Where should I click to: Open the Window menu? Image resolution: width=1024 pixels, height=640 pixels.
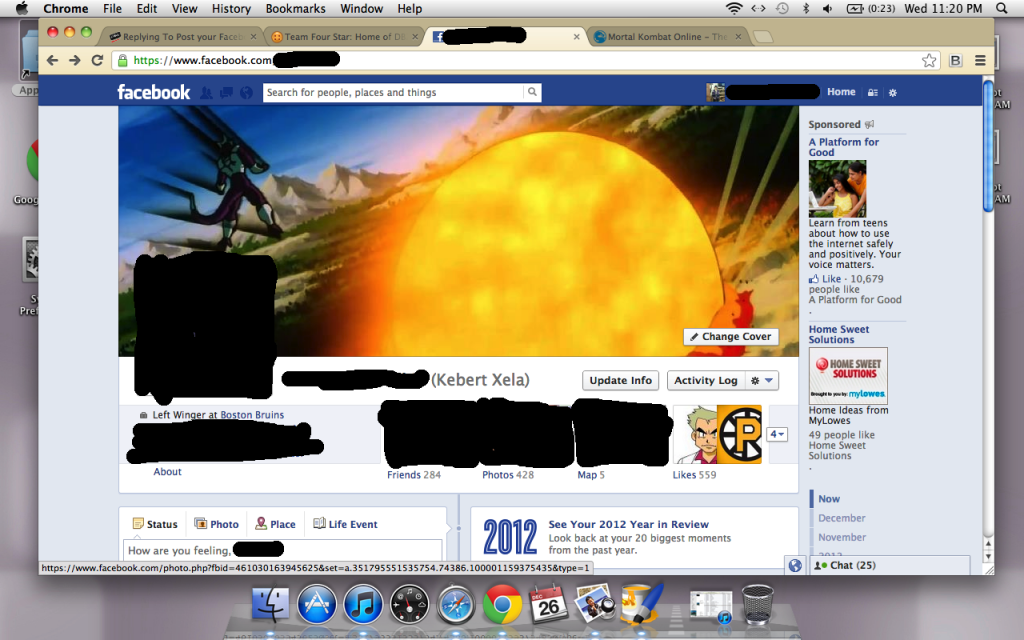click(x=361, y=8)
